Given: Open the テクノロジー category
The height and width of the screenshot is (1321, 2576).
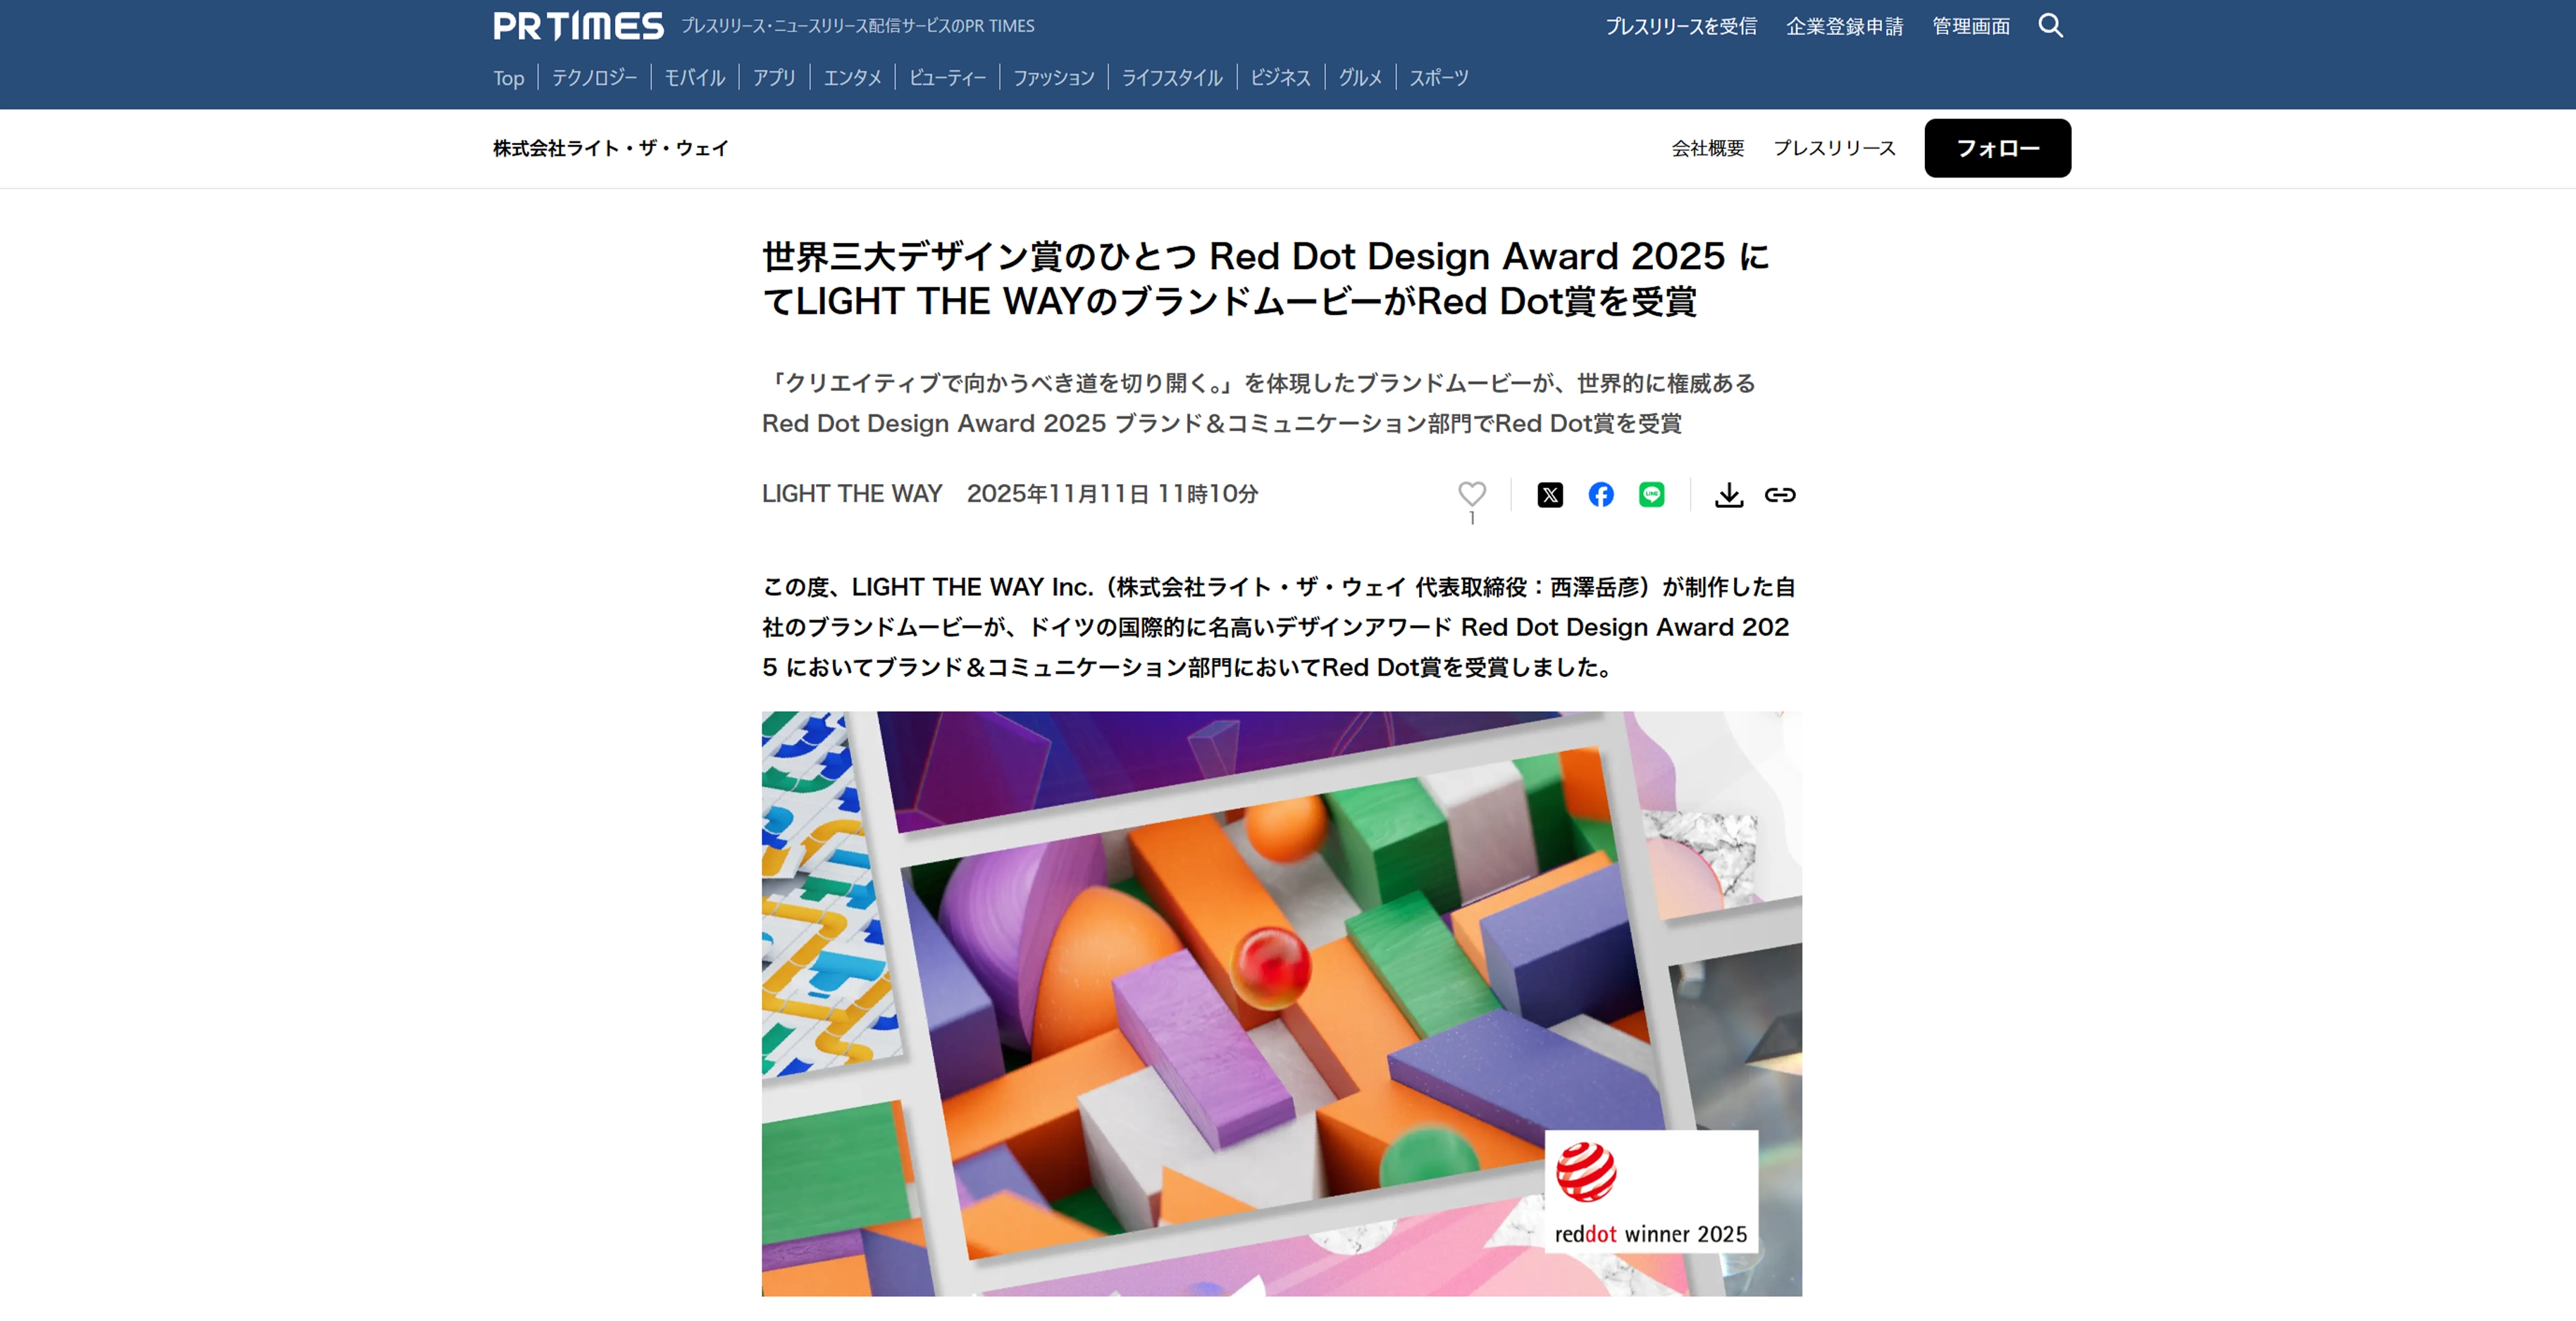Looking at the screenshot, I should point(594,78).
